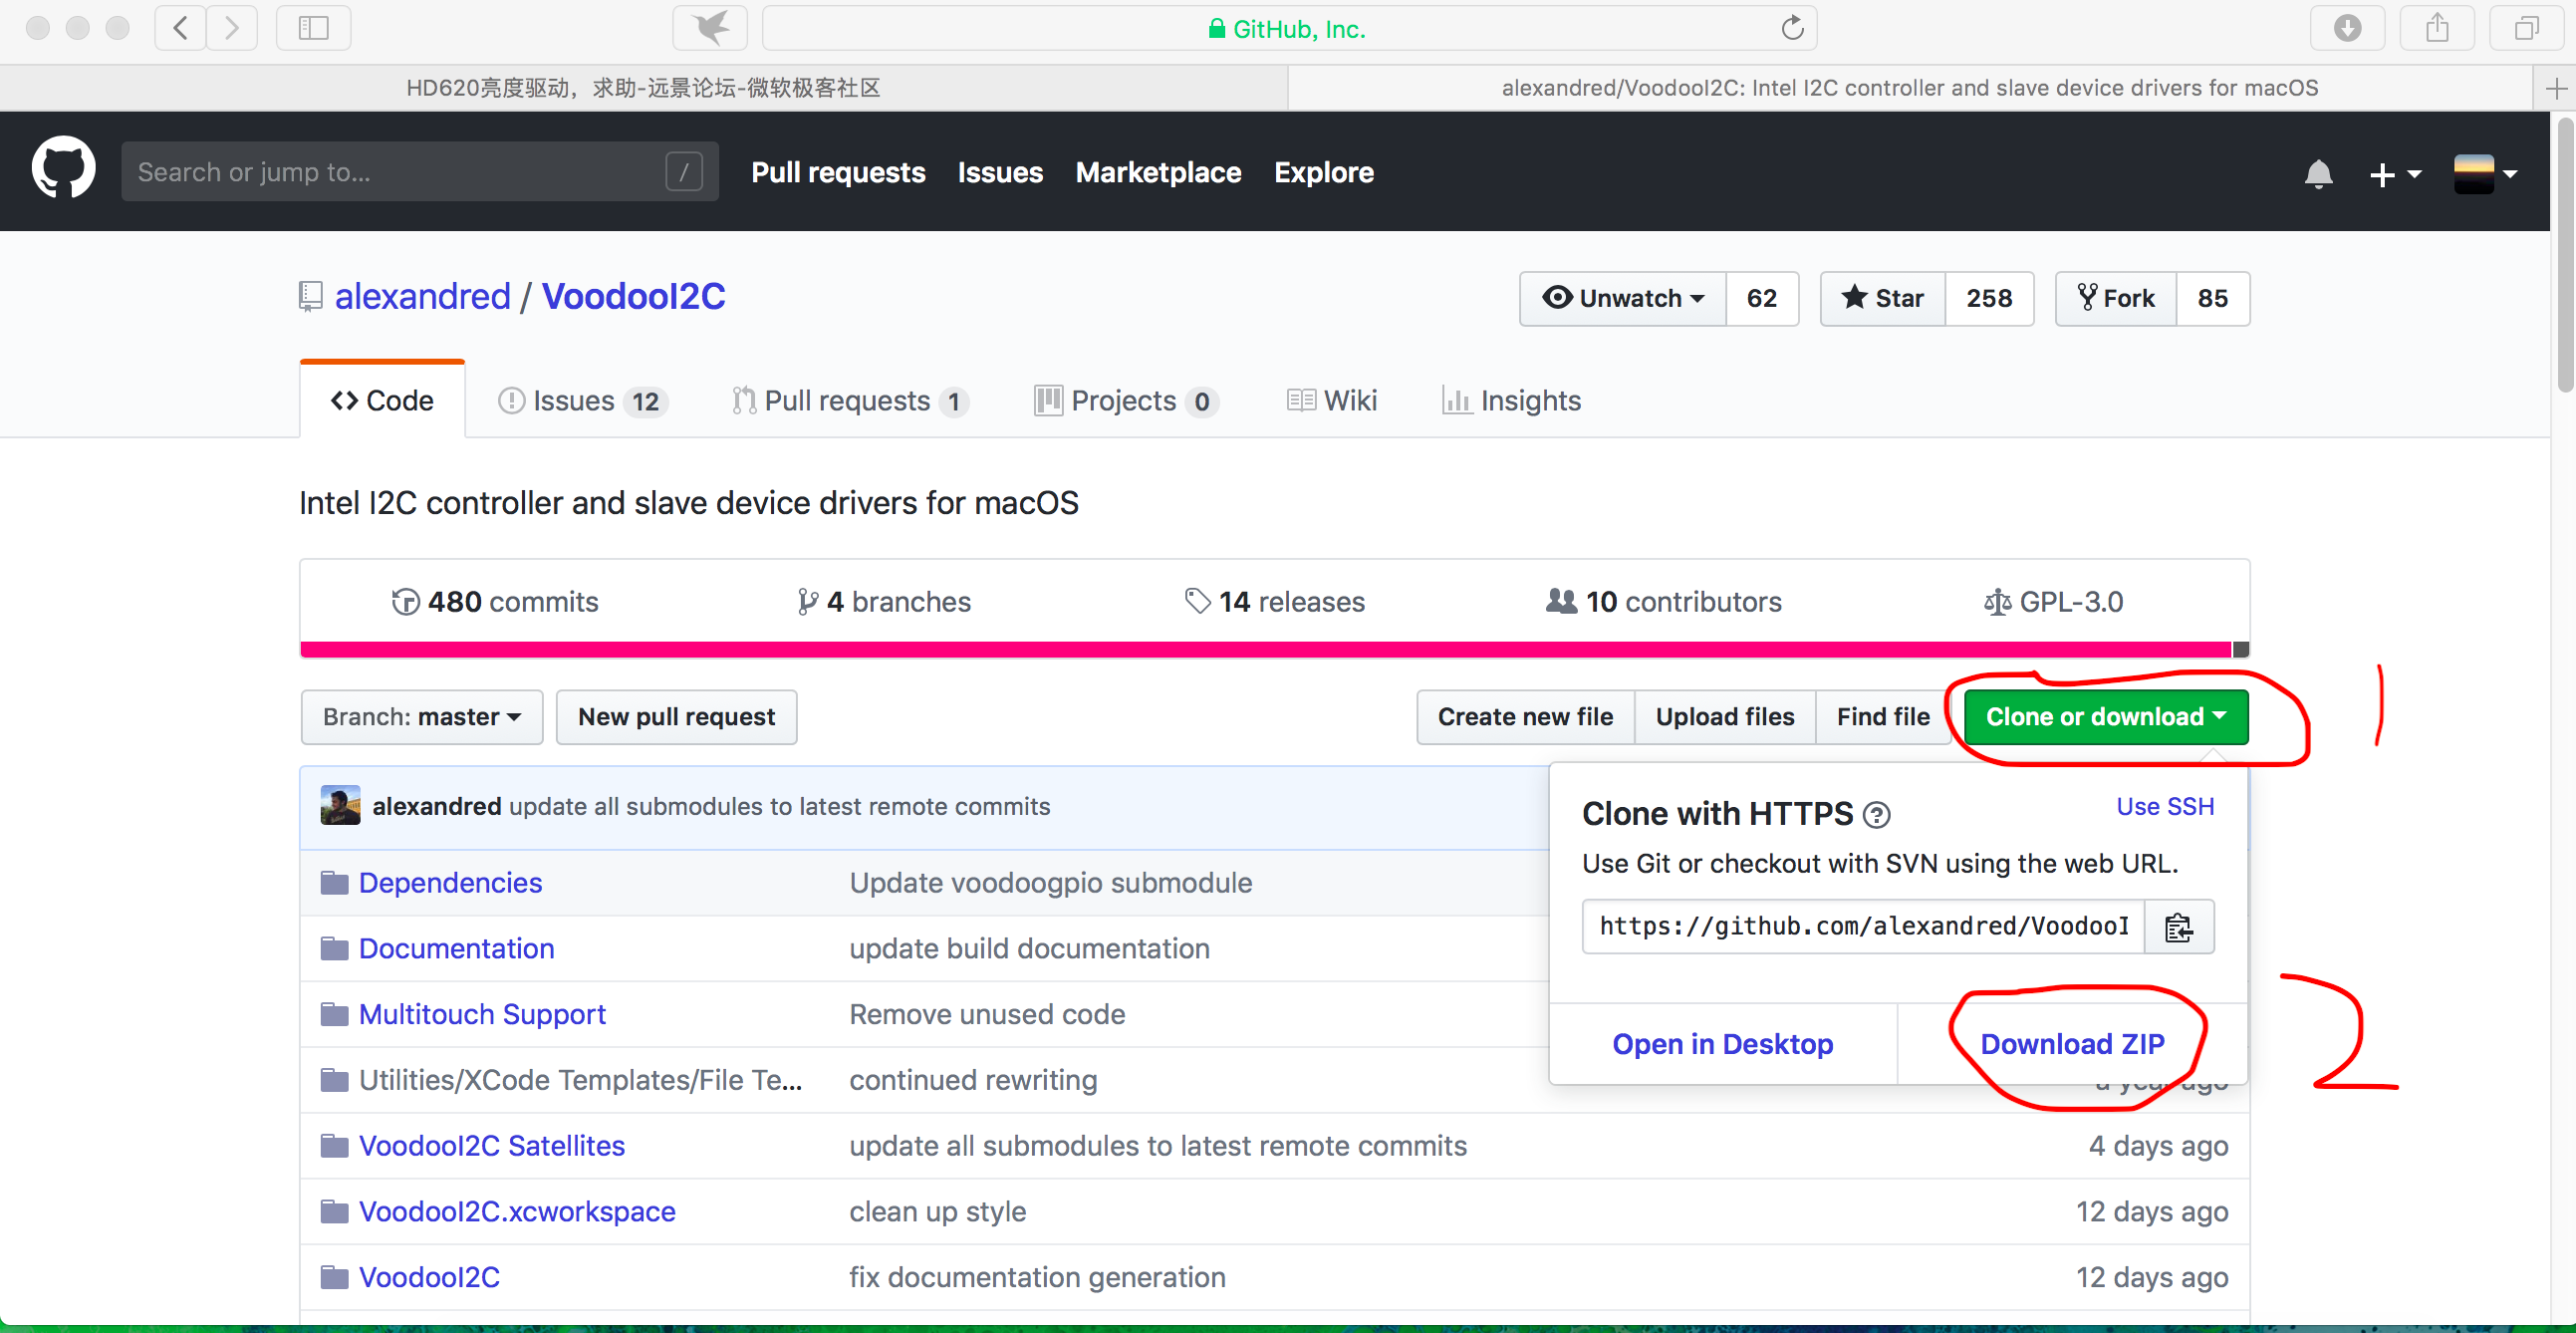Screen dimensions: 2576x1333
Task: Add a new Safari tab
Action: coord(2556,88)
